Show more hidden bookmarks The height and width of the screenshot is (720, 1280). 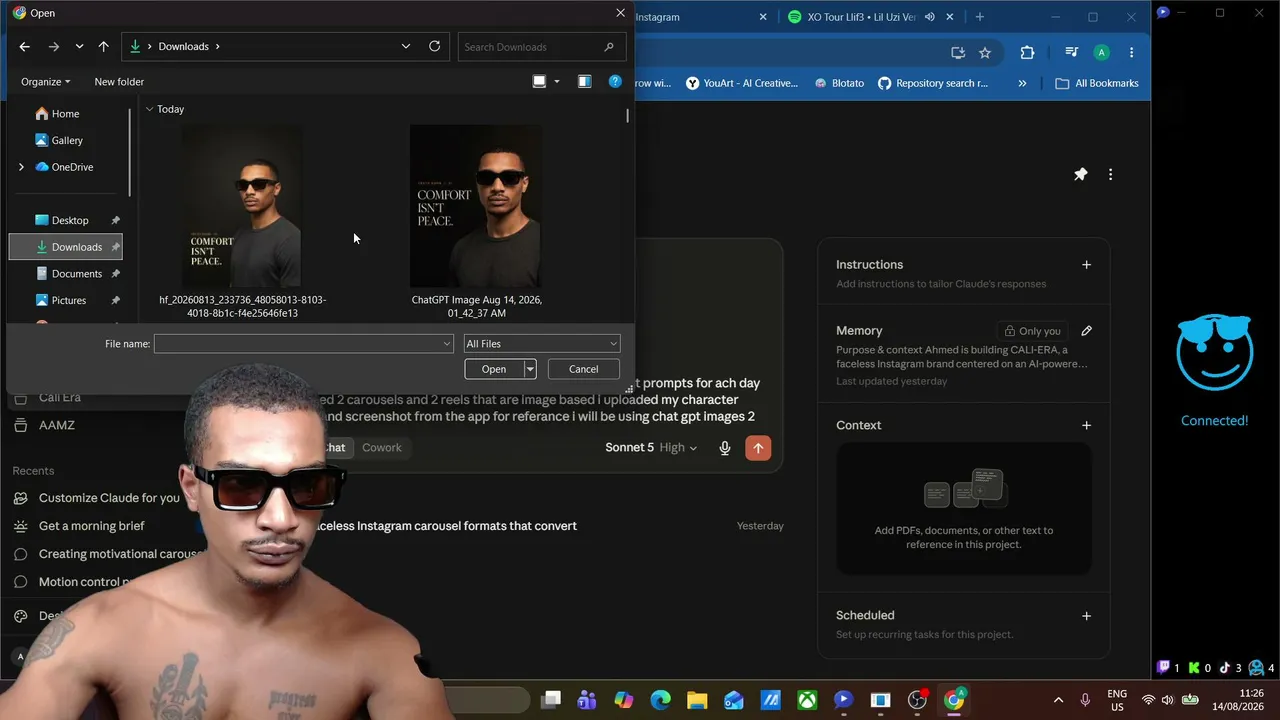coord(1022,84)
